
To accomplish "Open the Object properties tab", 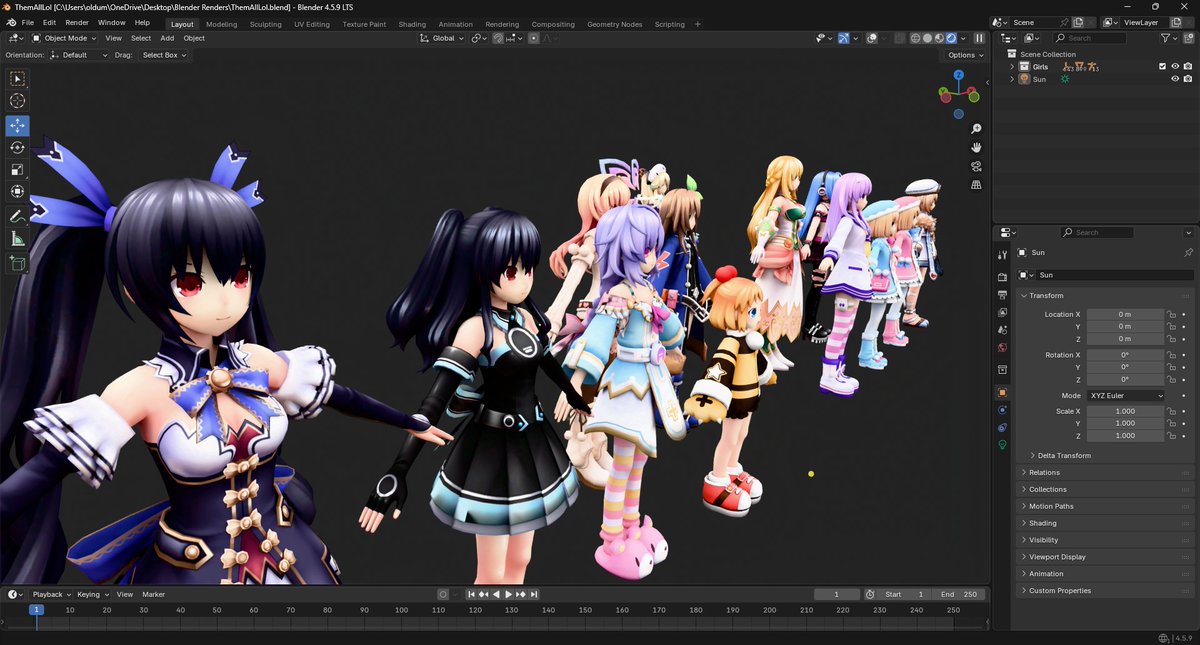I will [x=1002, y=392].
